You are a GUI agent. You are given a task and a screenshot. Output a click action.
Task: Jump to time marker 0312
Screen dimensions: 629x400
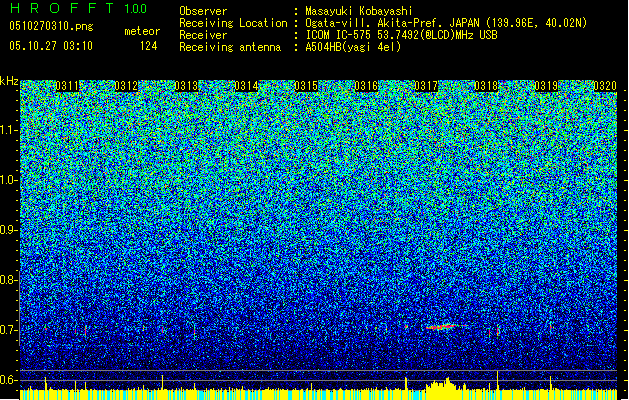tap(126, 86)
